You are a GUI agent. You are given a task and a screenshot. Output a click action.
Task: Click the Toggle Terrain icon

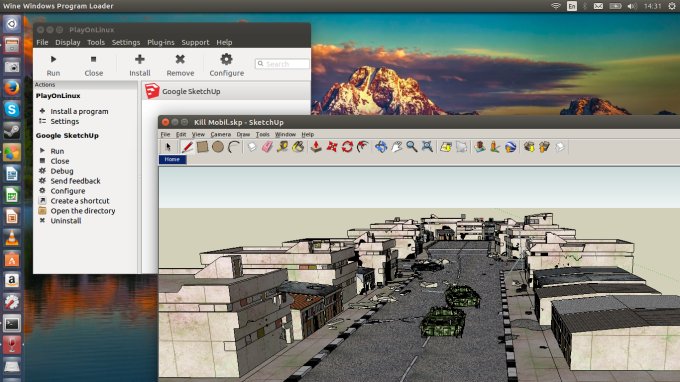(461, 147)
